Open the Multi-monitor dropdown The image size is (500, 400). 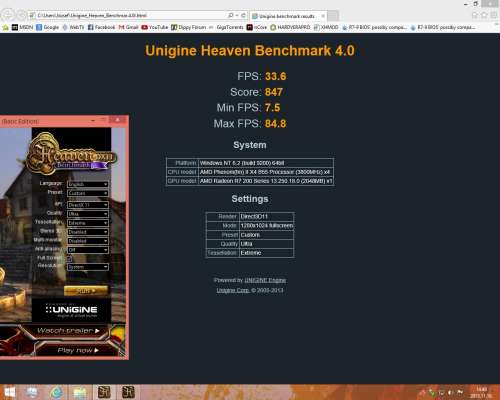(x=88, y=241)
